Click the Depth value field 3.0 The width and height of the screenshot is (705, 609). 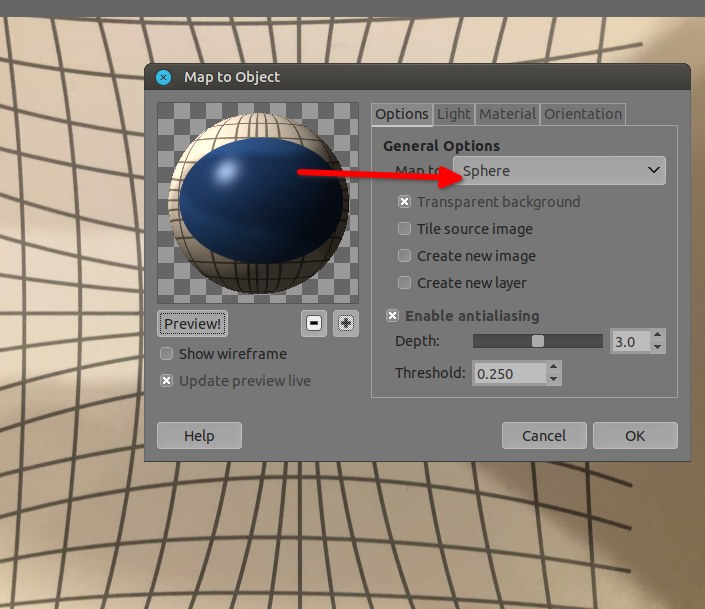[630, 341]
